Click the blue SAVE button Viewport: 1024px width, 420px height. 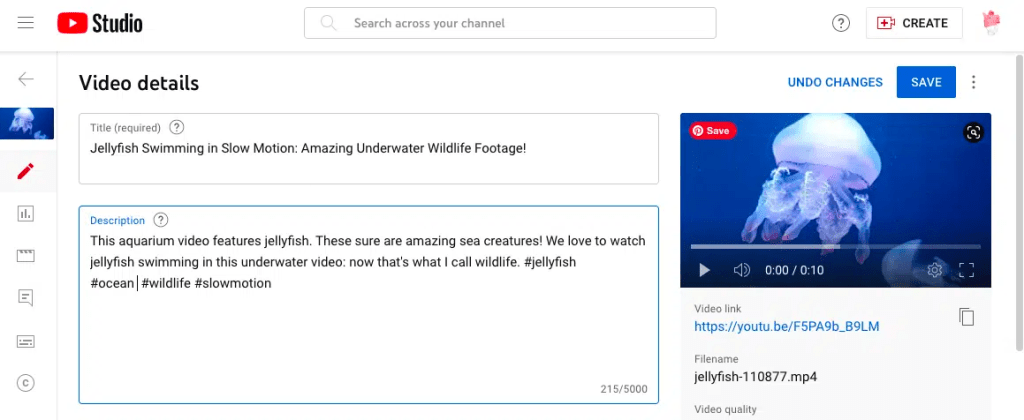926,82
